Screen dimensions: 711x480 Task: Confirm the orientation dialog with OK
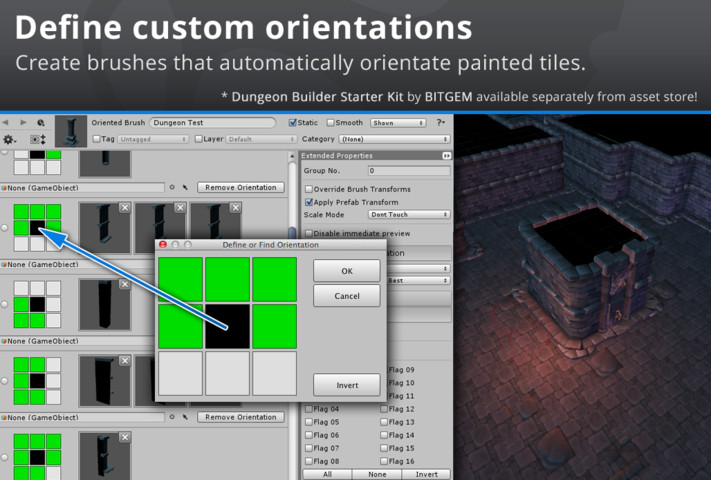pyautogui.click(x=347, y=271)
